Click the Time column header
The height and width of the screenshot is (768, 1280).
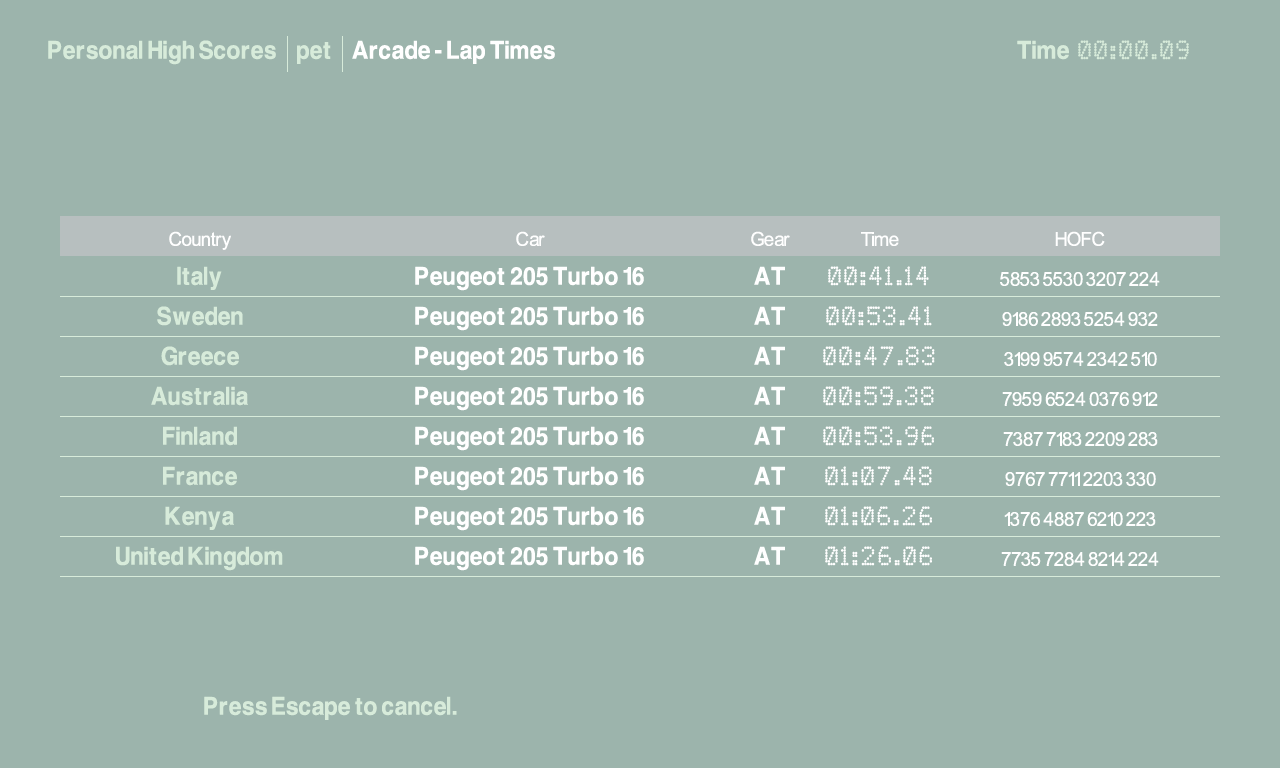click(879, 239)
